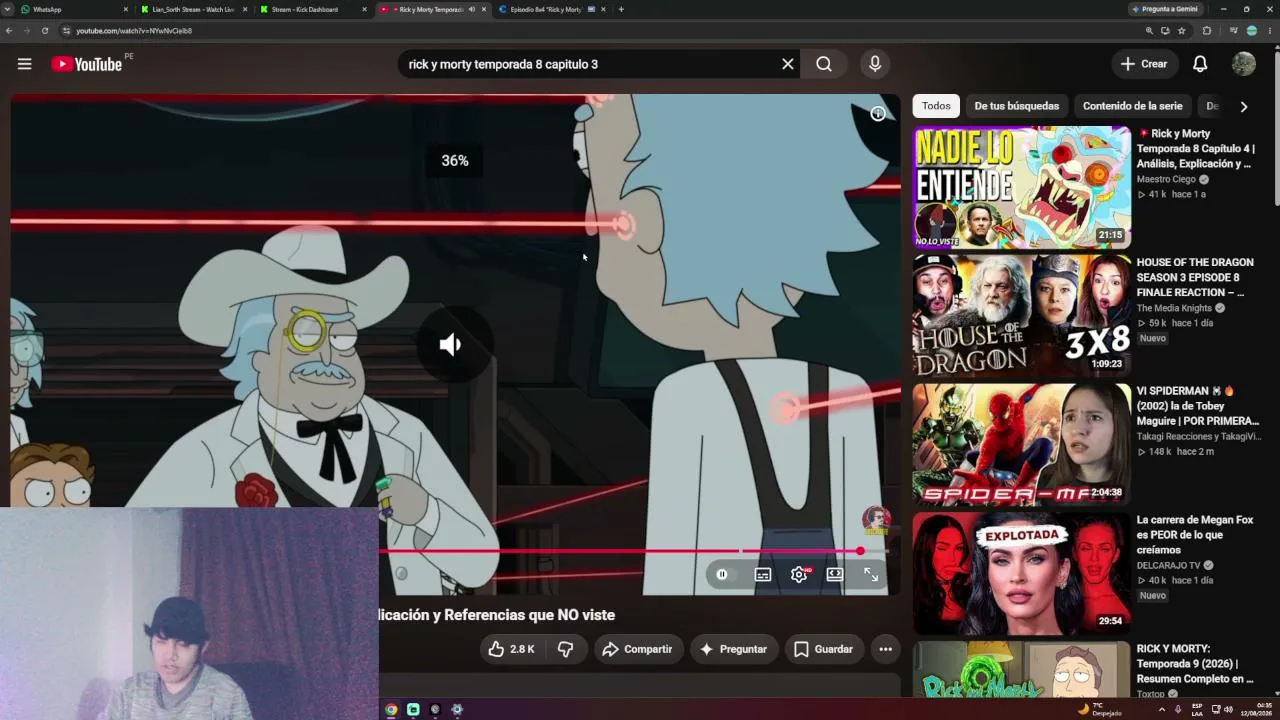
Task: Open the Spider-Man reaction thumbnail
Action: pos(1021,445)
